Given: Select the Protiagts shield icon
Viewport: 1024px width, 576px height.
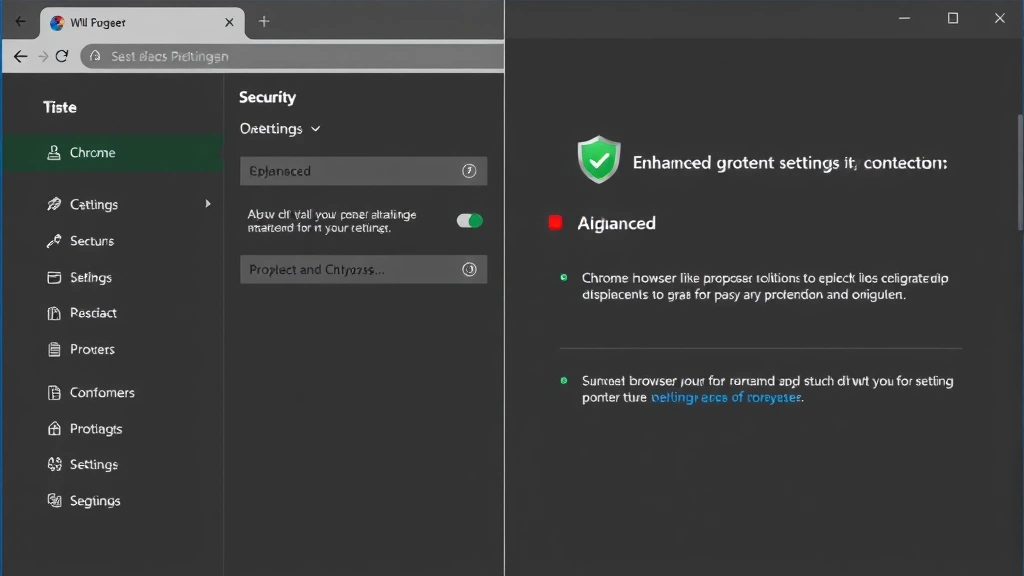Looking at the screenshot, I should coord(58,428).
